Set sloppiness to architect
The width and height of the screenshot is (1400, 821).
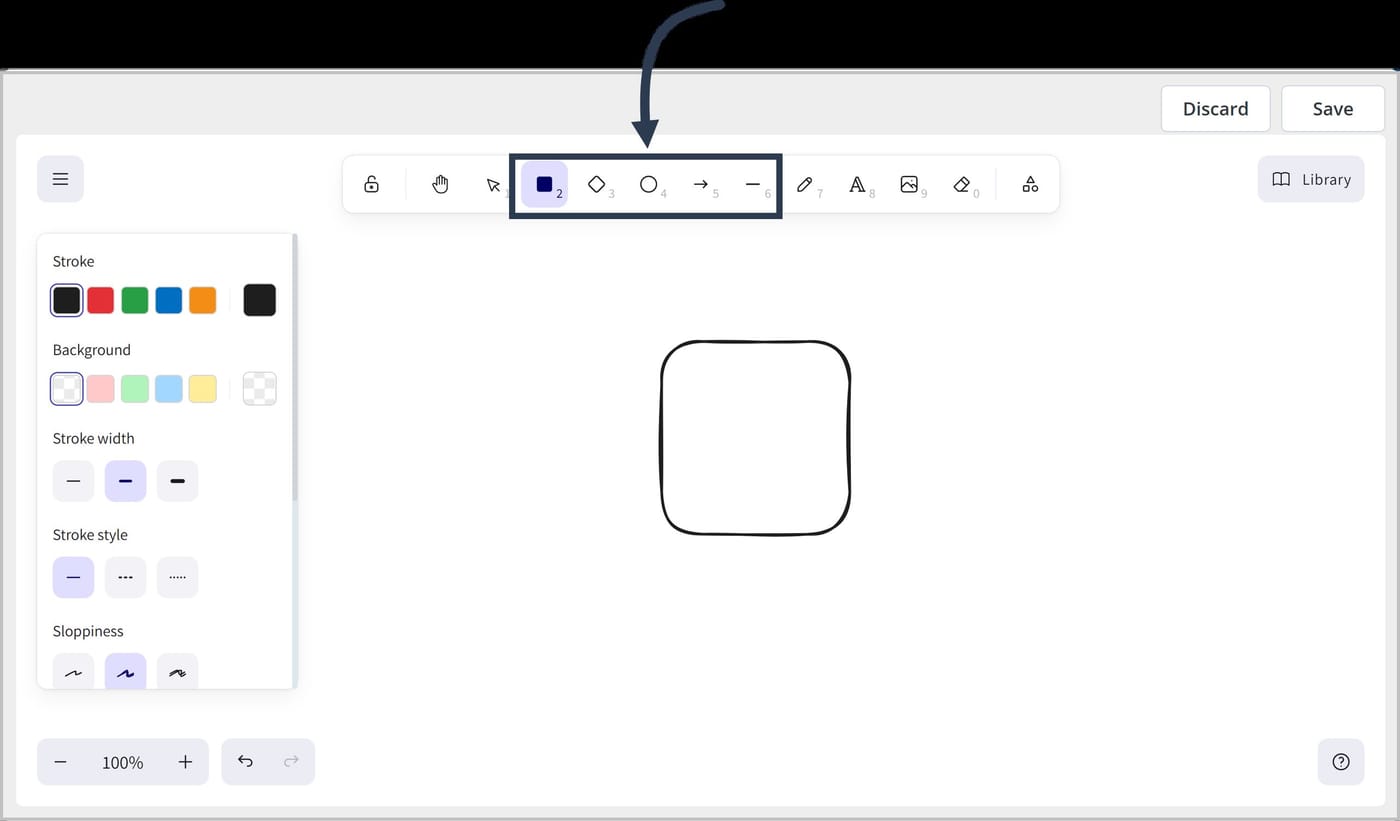pyautogui.click(x=73, y=672)
